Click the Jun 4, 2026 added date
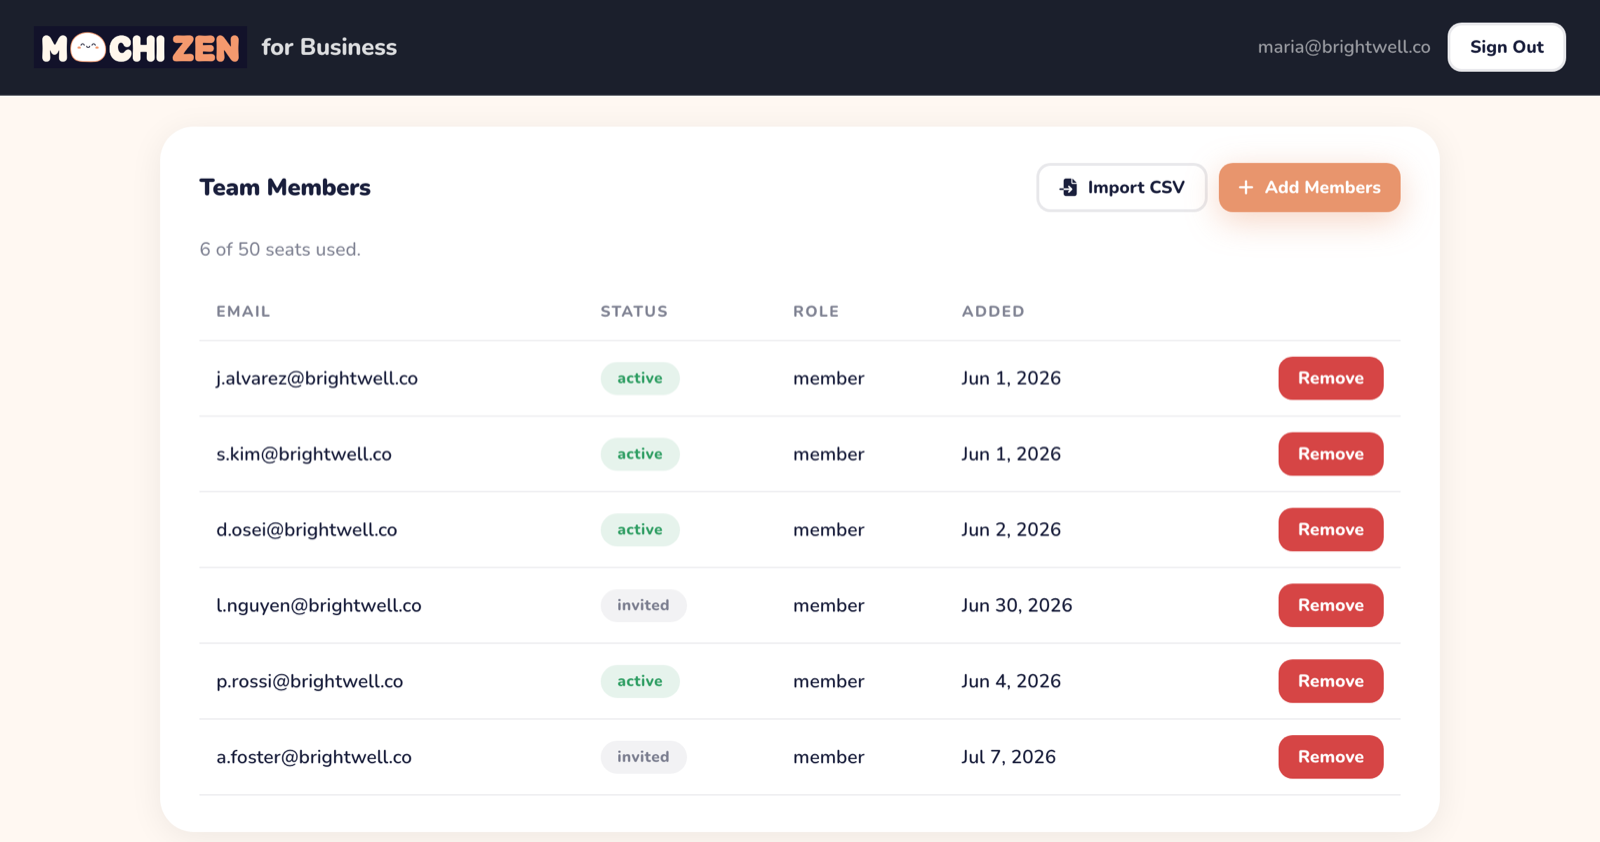Screen dimensions: 1600x842 coord(1011,681)
